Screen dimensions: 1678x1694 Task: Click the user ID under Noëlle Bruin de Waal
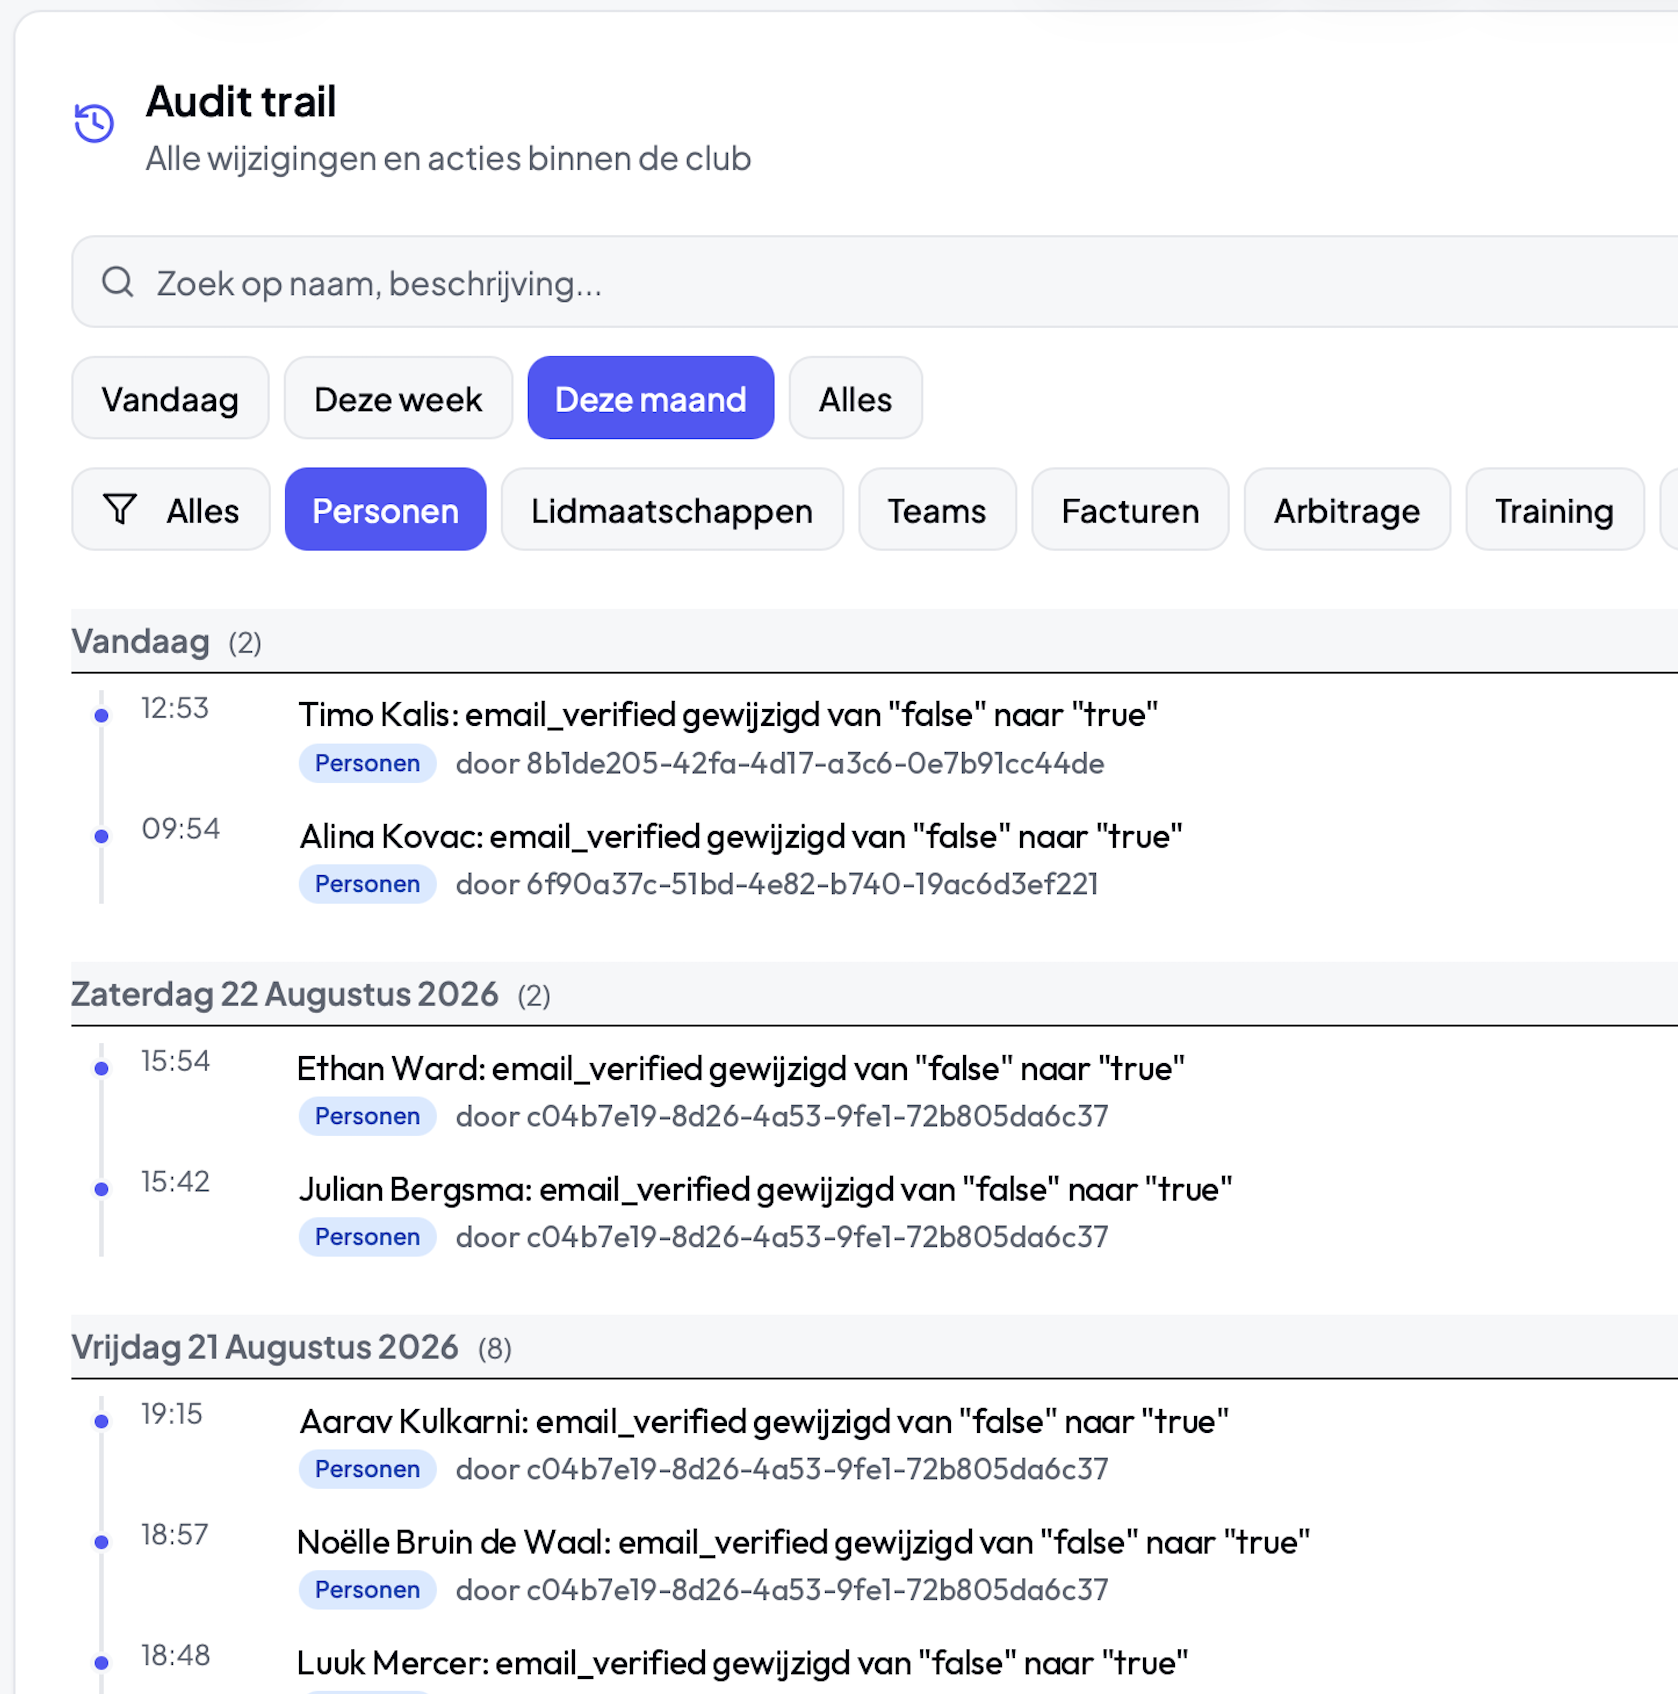tap(817, 1590)
